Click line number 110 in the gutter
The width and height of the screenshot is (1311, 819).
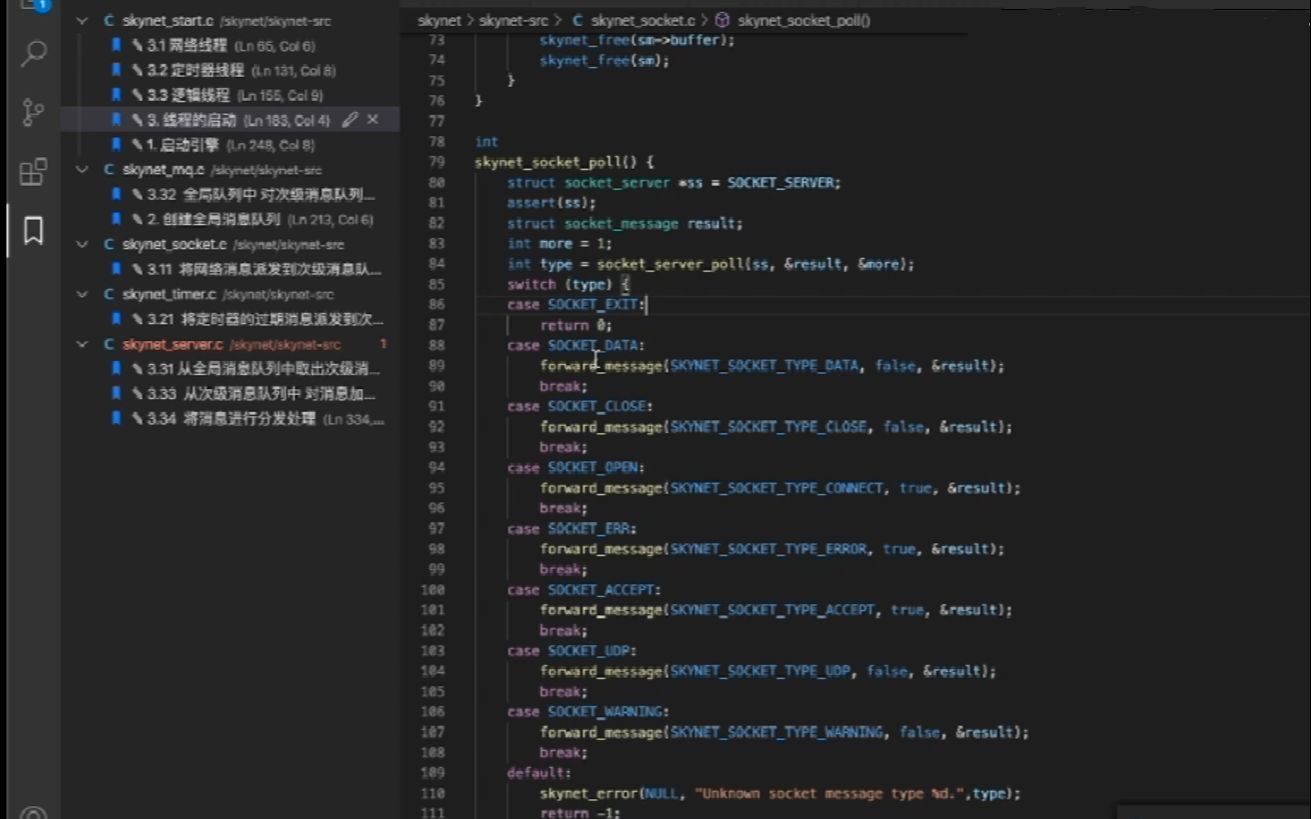click(433, 793)
